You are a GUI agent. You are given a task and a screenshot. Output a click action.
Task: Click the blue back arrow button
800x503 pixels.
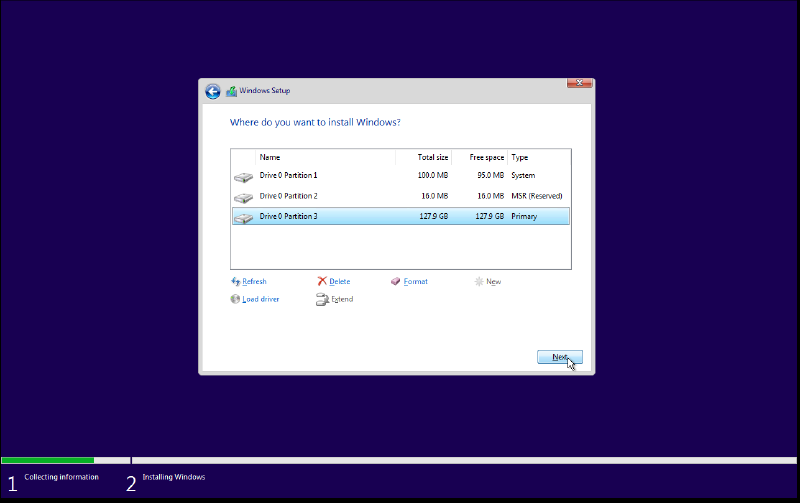pos(213,91)
